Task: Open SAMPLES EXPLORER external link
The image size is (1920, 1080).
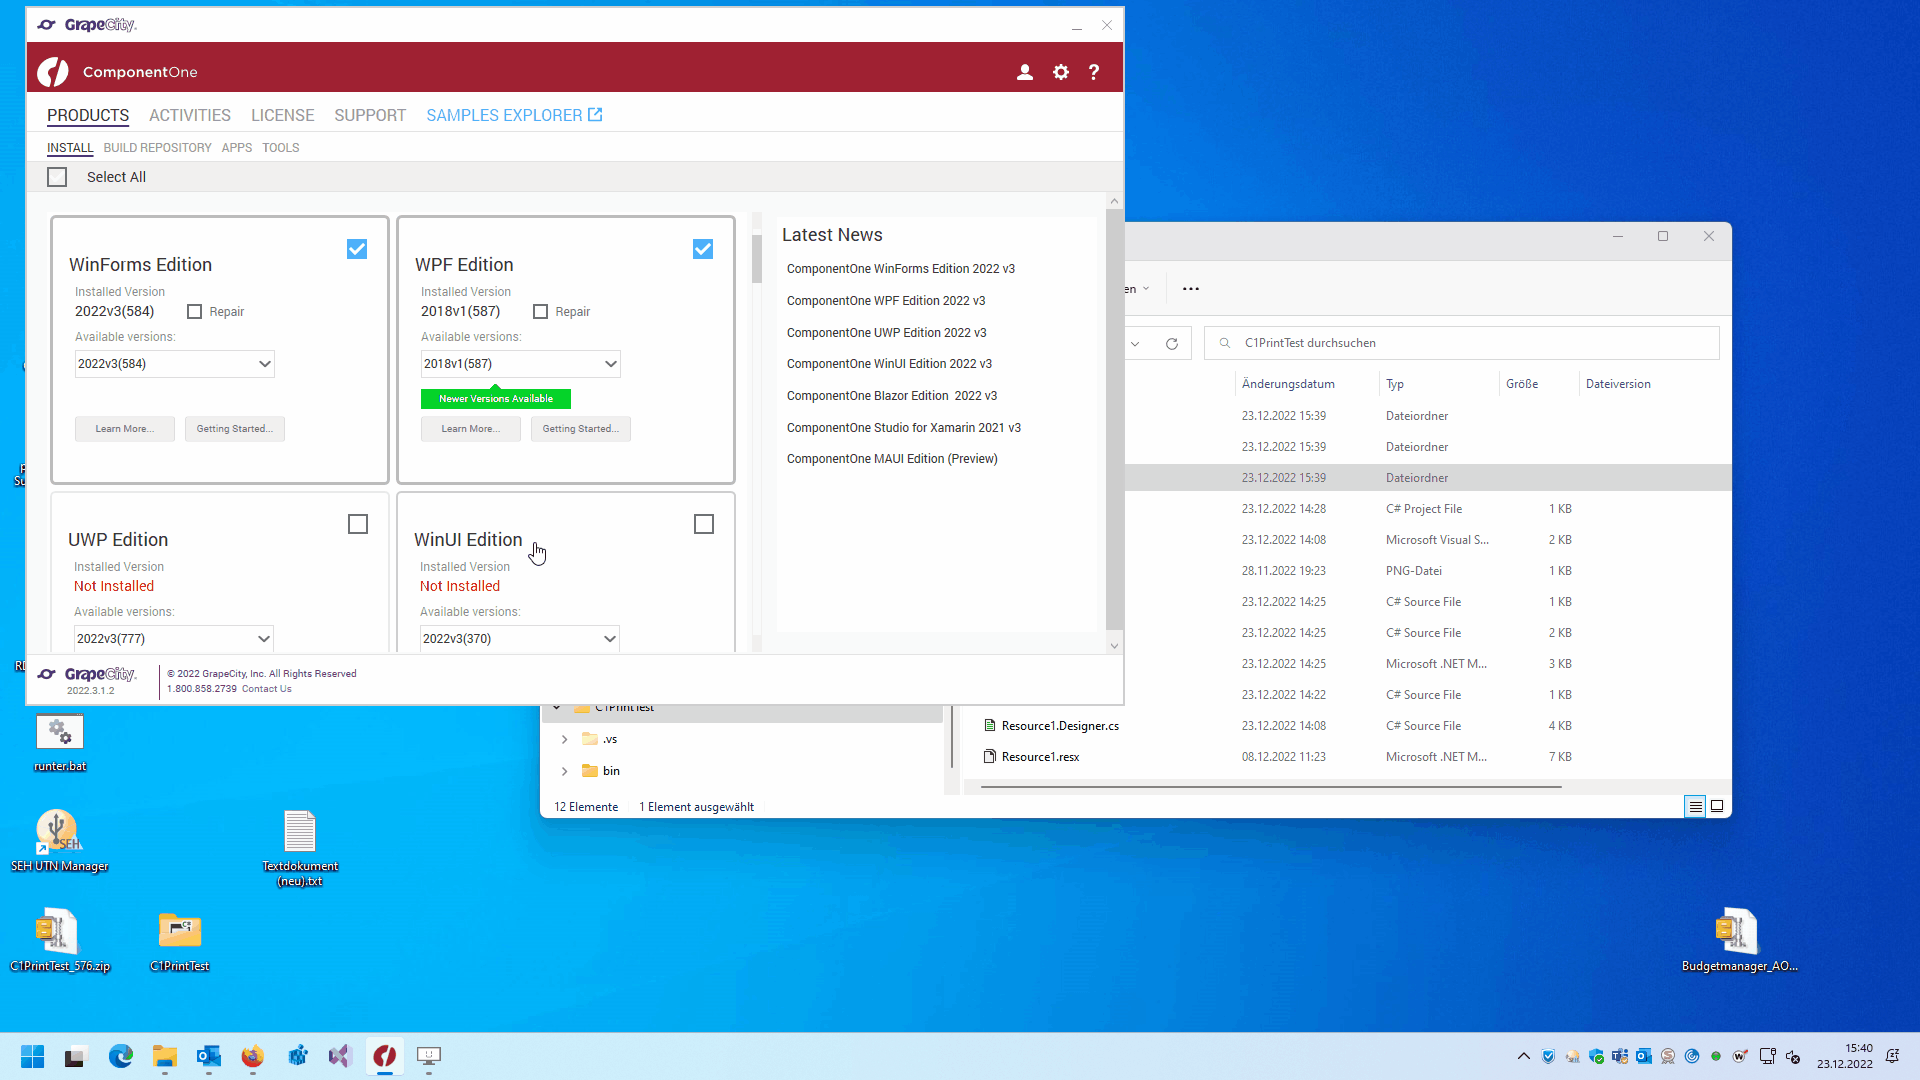Action: click(514, 115)
